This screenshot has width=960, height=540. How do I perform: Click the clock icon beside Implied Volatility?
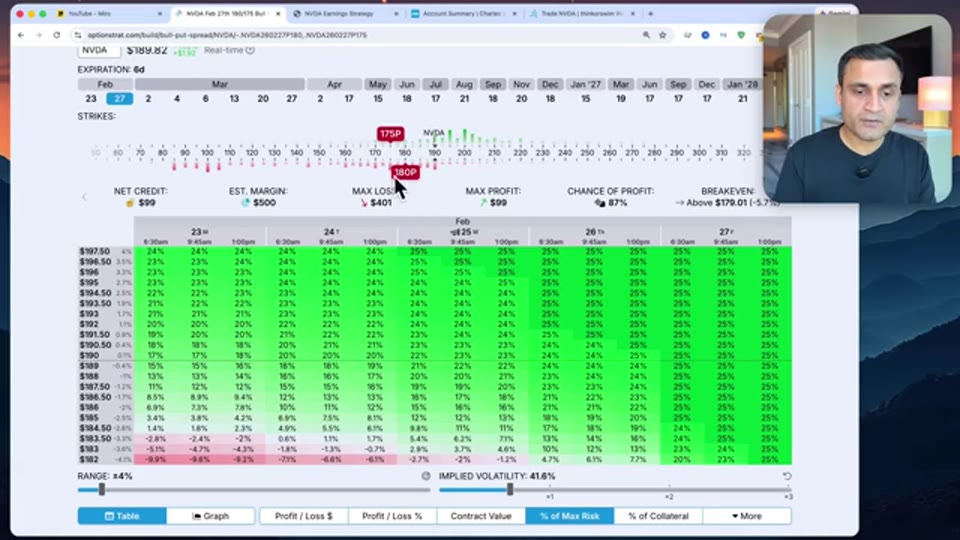click(426, 476)
